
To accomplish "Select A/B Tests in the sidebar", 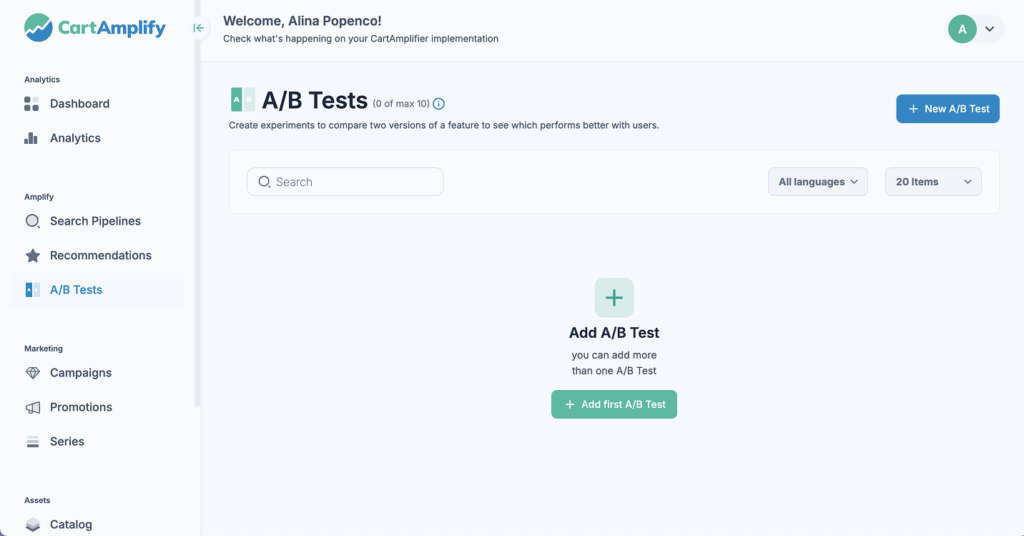I will [76, 290].
